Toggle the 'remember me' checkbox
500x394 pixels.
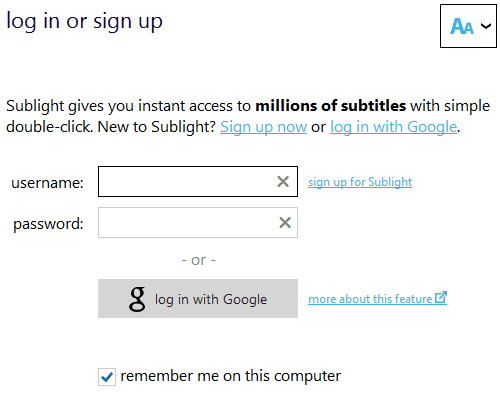tap(107, 377)
